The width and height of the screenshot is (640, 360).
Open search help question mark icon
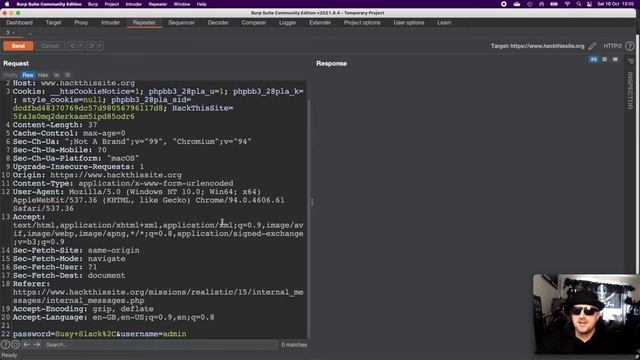(x=5, y=345)
